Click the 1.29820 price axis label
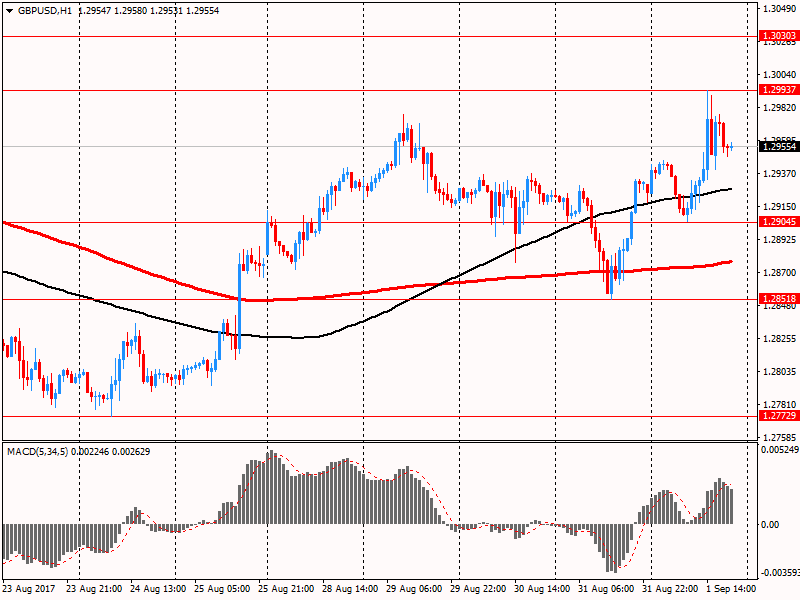 (780, 108)
